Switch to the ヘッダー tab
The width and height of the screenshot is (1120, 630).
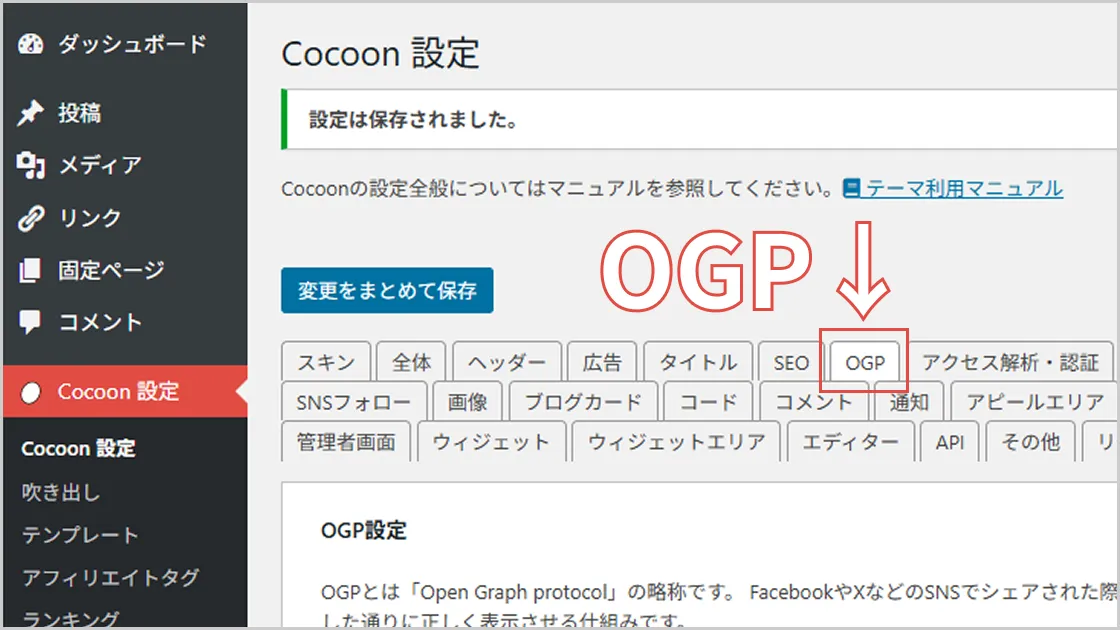[x=507, y=363]
